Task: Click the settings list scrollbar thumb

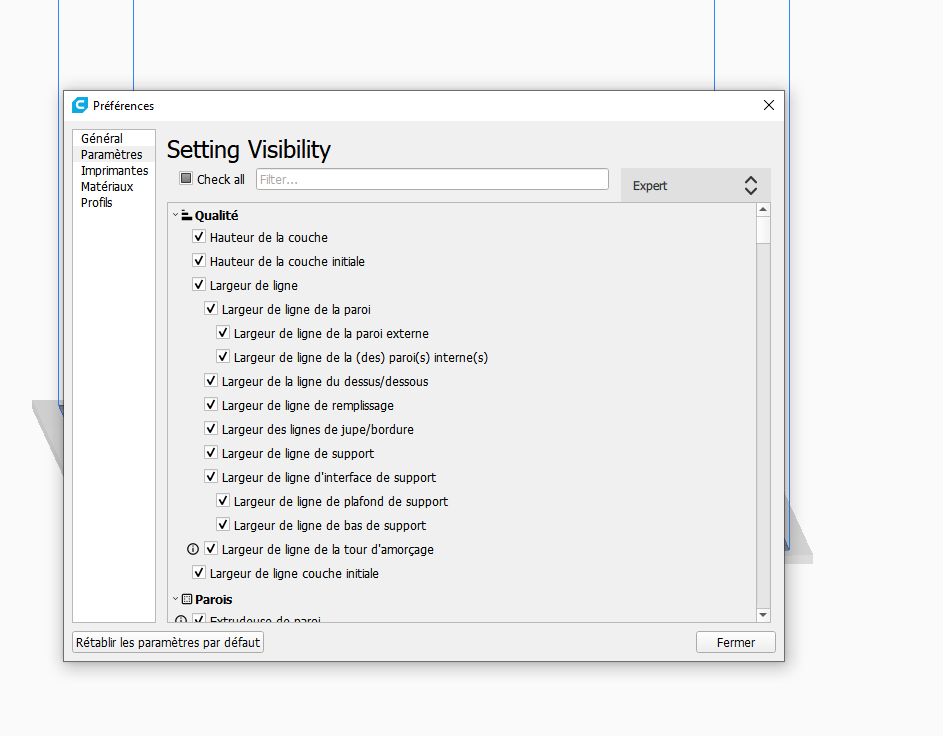Action: click(x=763, y=230)
